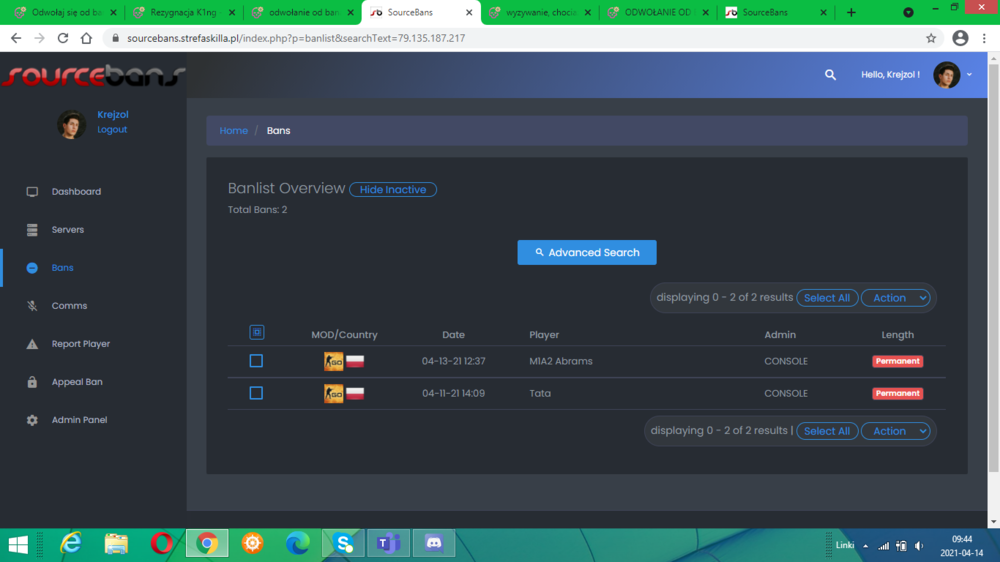Click player name M1A2 Abrams
The image size is (1000, 562).
[x=561, y=361]
